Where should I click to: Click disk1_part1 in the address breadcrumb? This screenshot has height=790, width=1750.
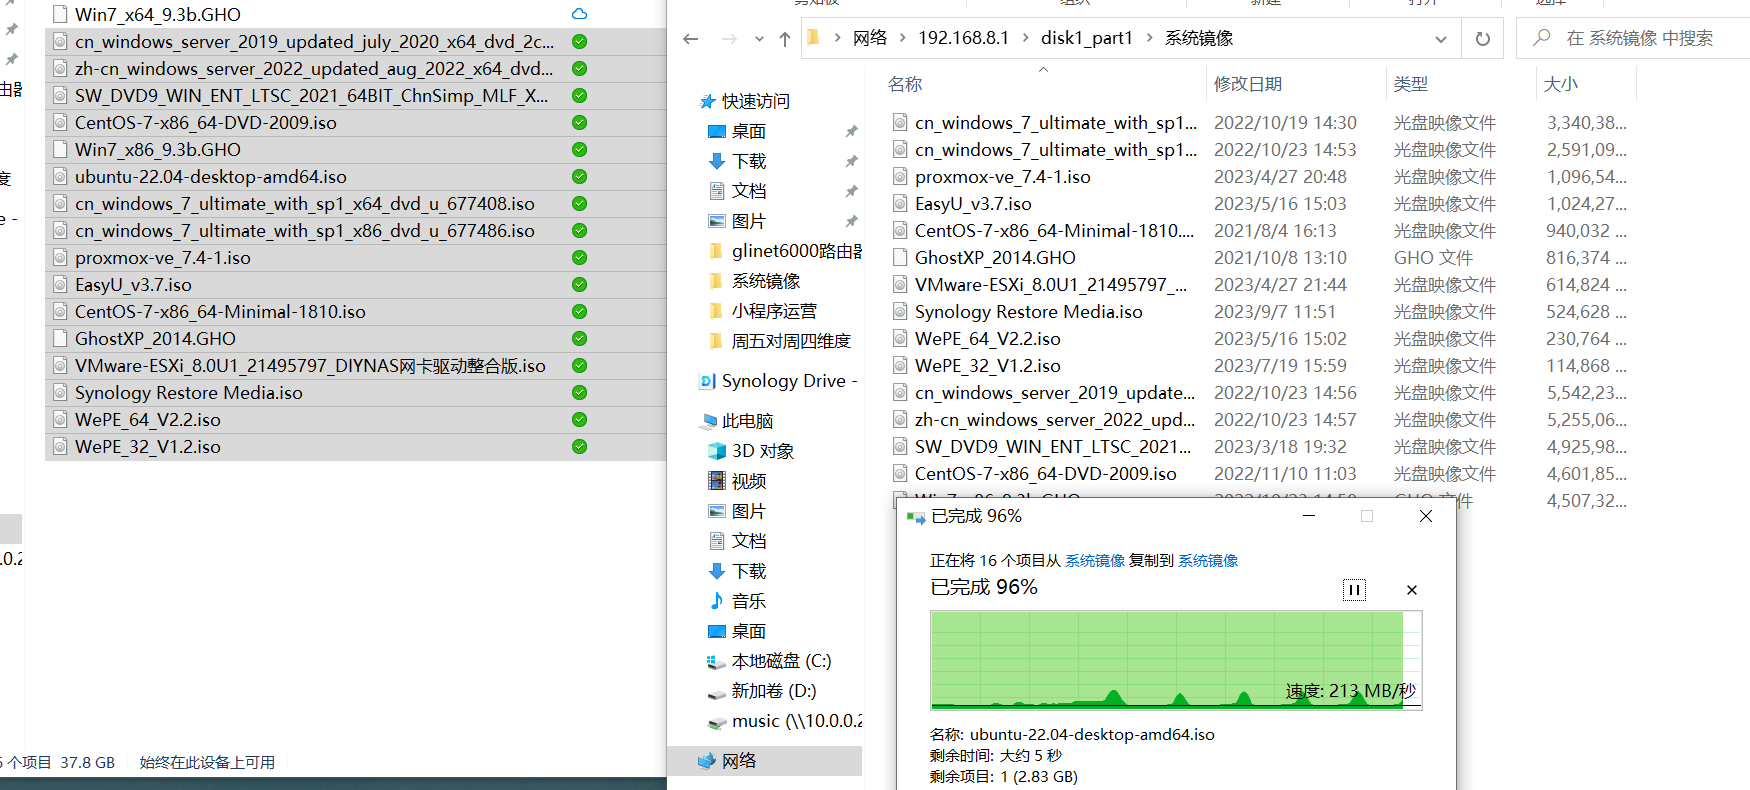pyautogui.click(x=1086, y=38)
